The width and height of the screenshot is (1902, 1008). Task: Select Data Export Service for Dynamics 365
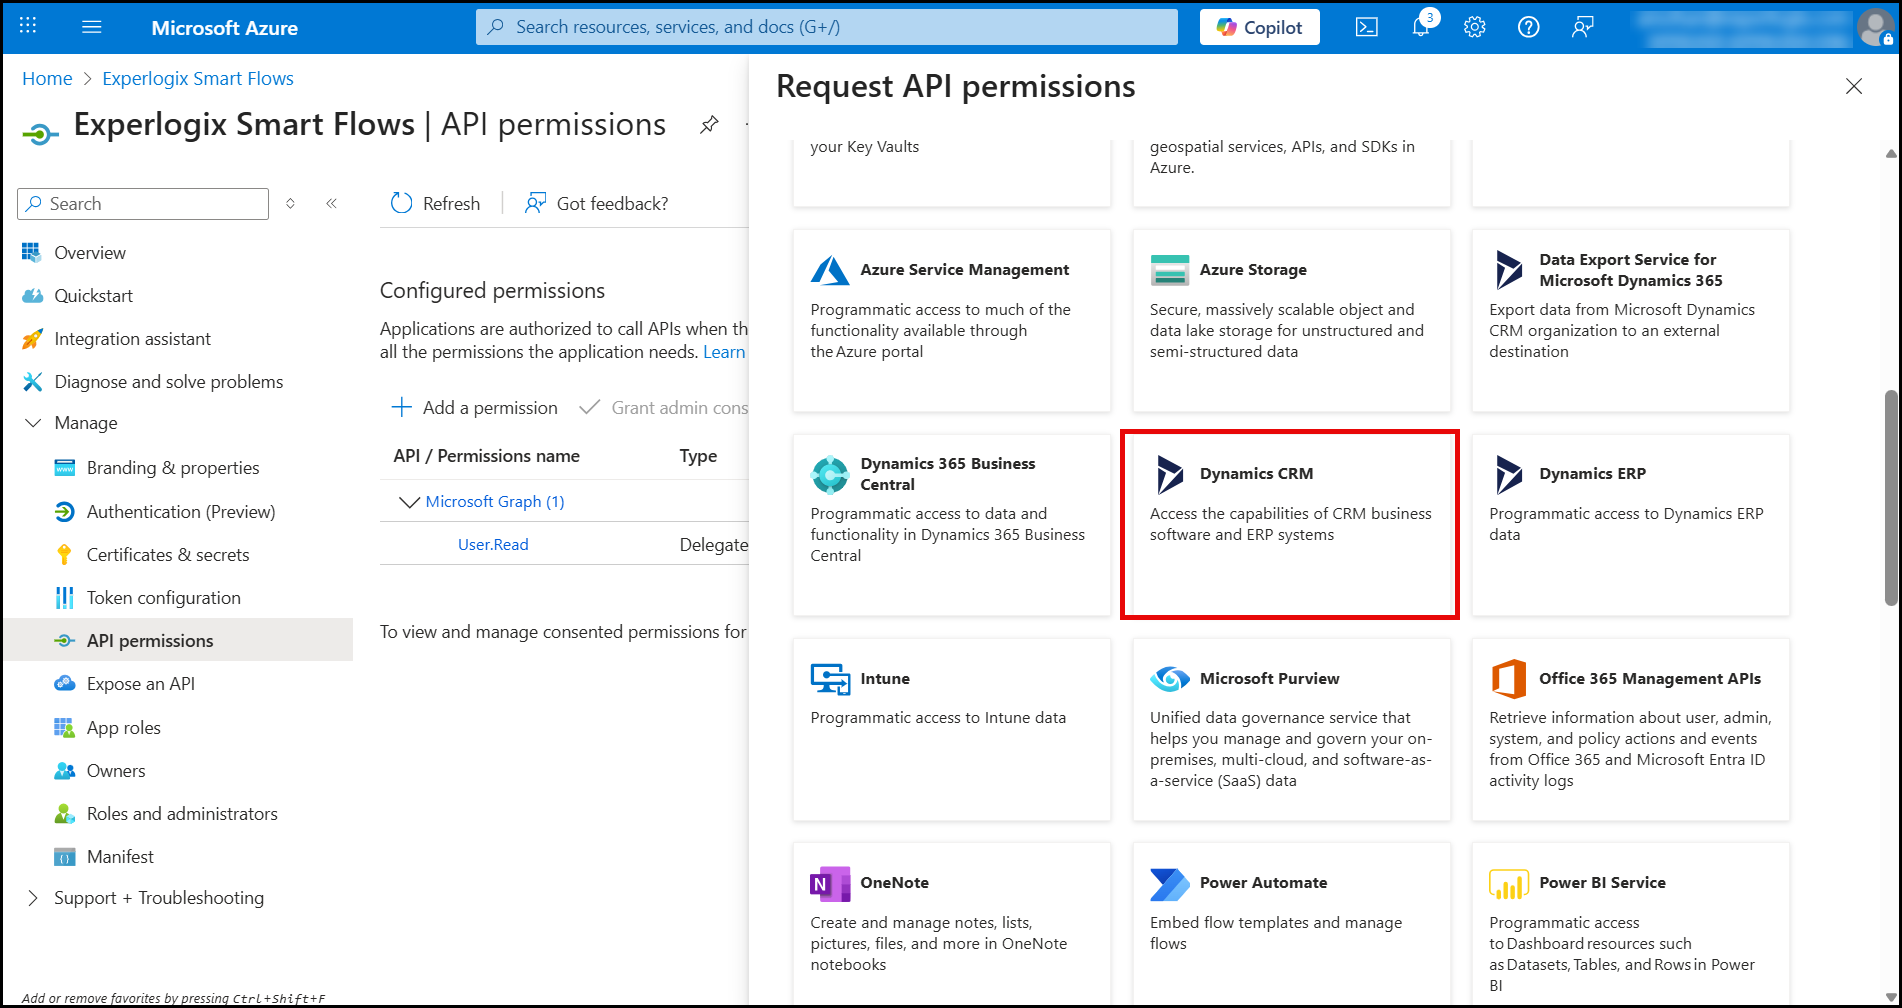(1630, 321)
